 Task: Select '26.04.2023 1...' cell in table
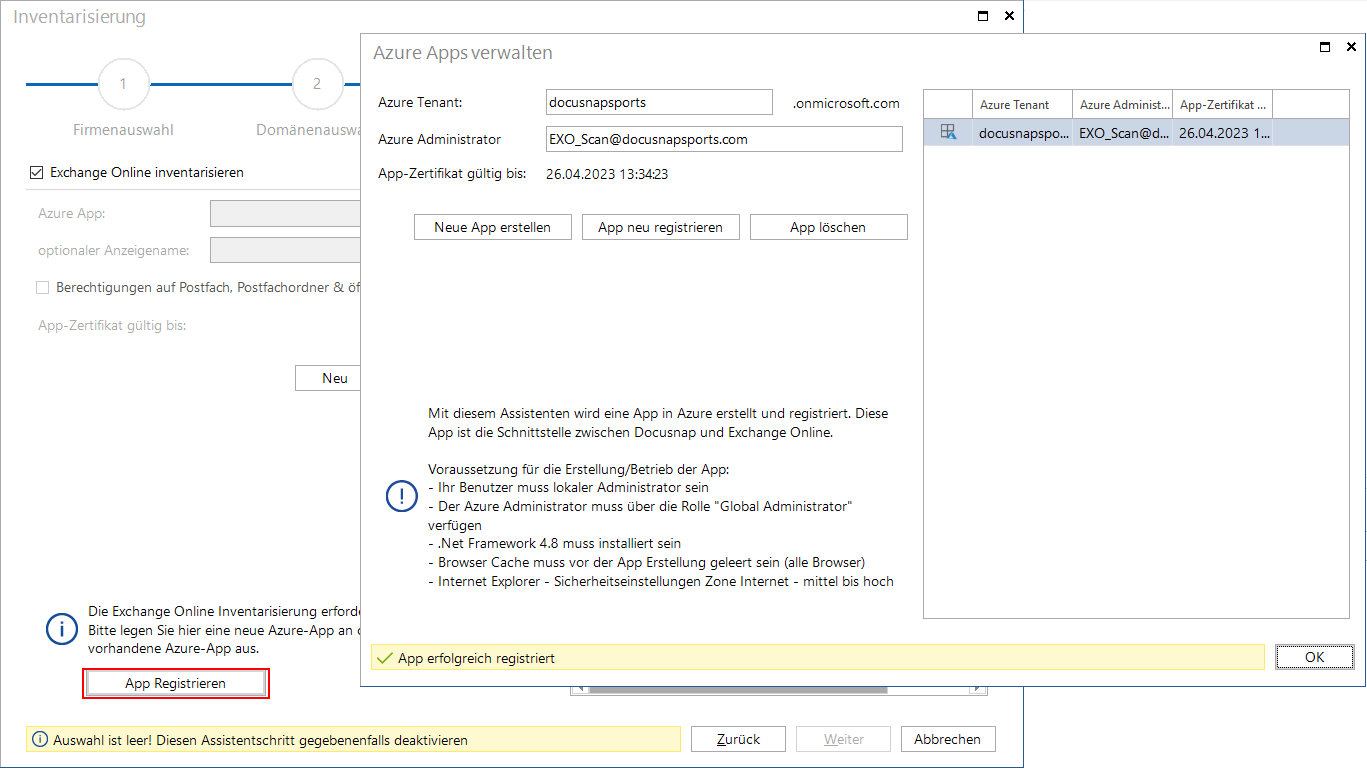1222,132
